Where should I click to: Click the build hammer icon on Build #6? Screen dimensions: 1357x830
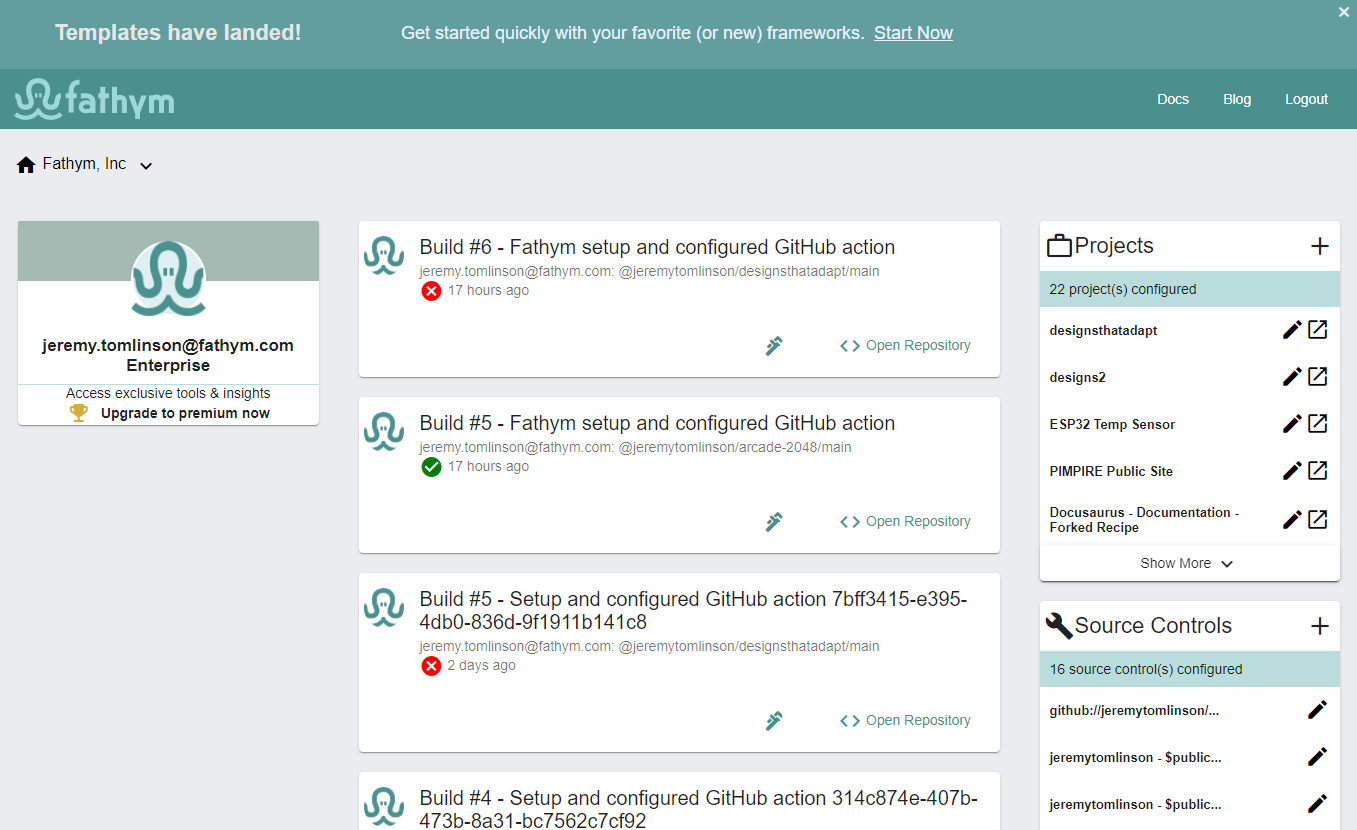(774, 346)
